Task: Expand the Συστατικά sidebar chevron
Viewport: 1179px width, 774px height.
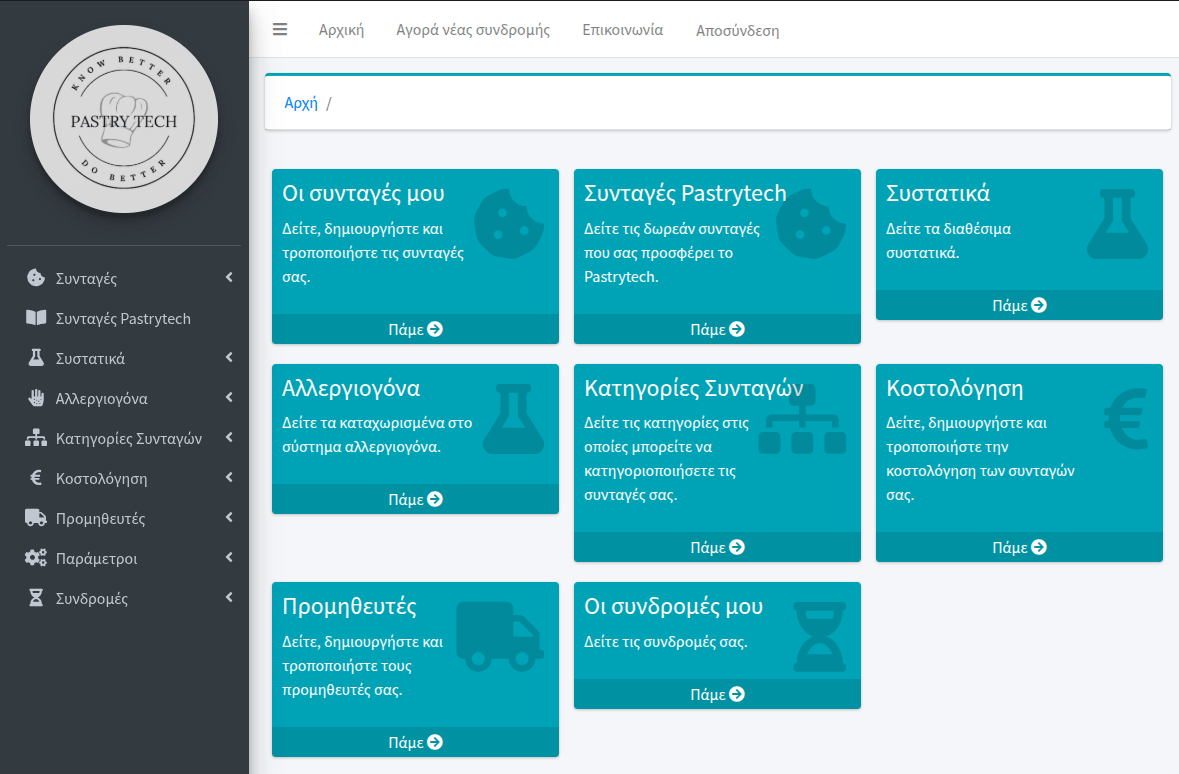Action: [229, 357]
